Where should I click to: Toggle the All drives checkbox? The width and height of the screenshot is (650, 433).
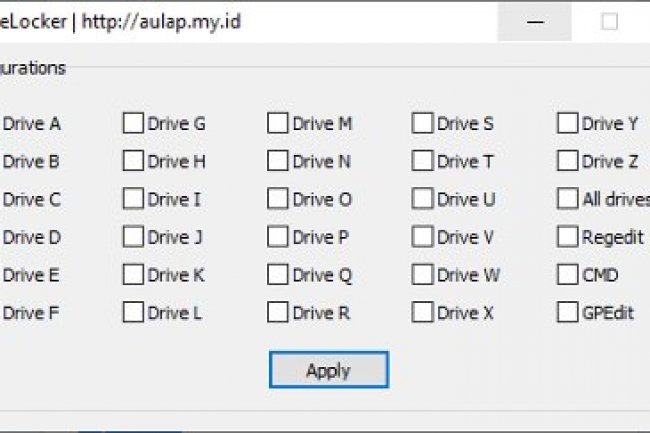coord(568,199)
